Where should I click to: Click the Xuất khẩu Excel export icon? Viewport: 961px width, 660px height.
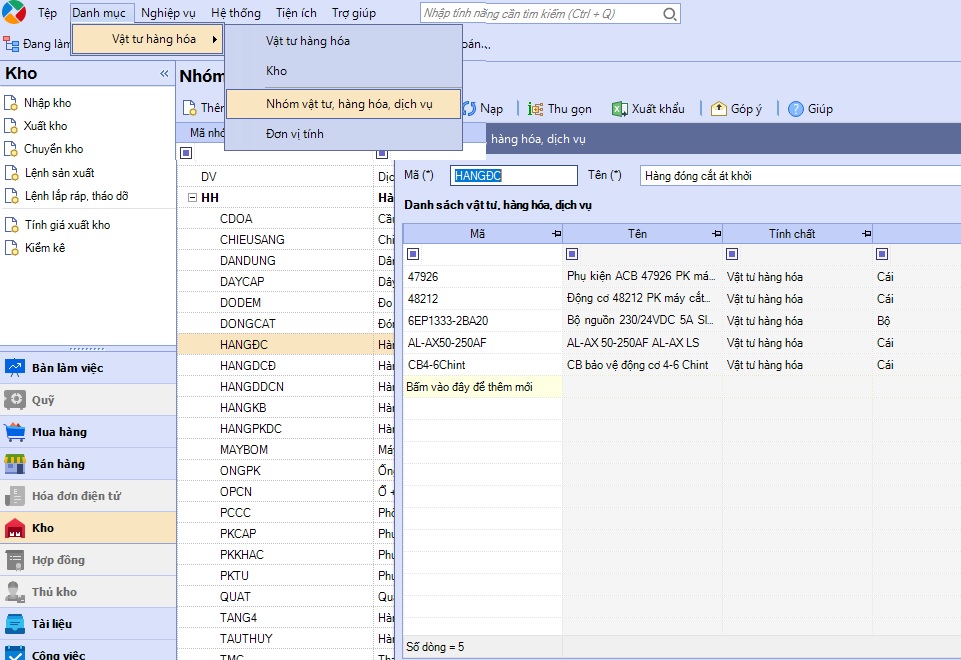620,109
